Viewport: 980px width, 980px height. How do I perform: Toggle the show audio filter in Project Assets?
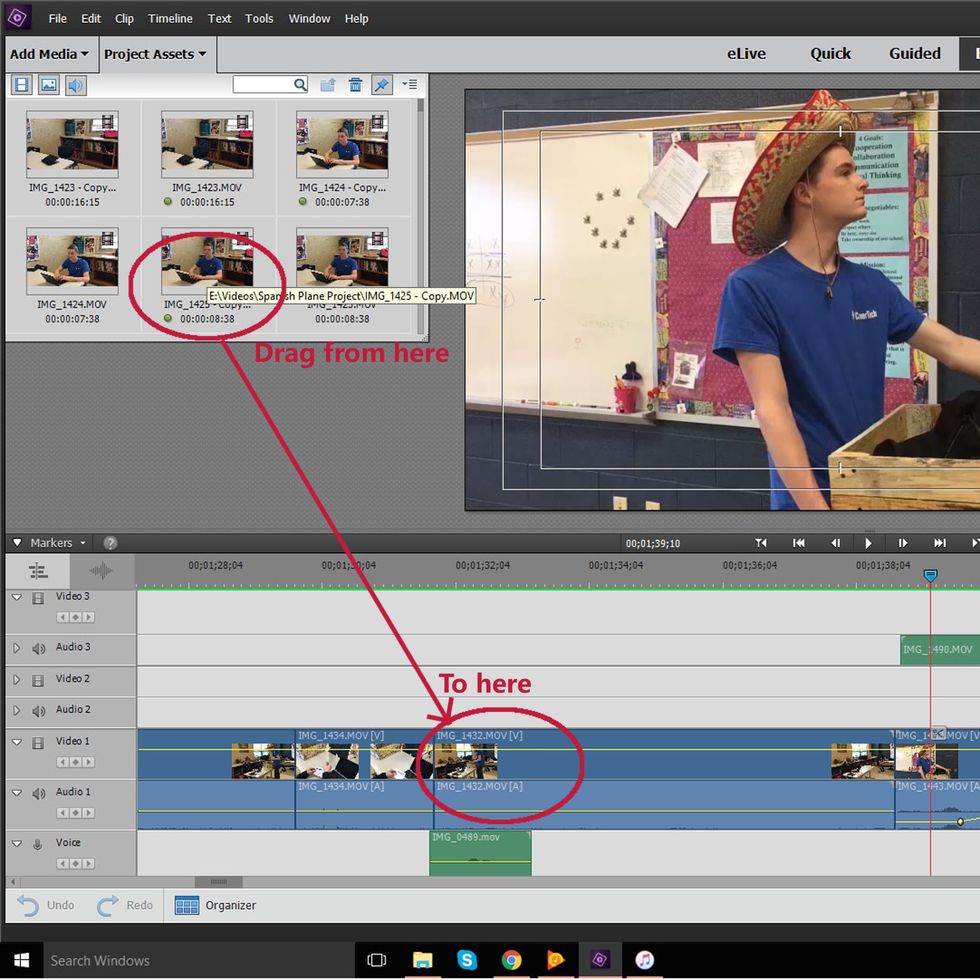coord(76,85)
